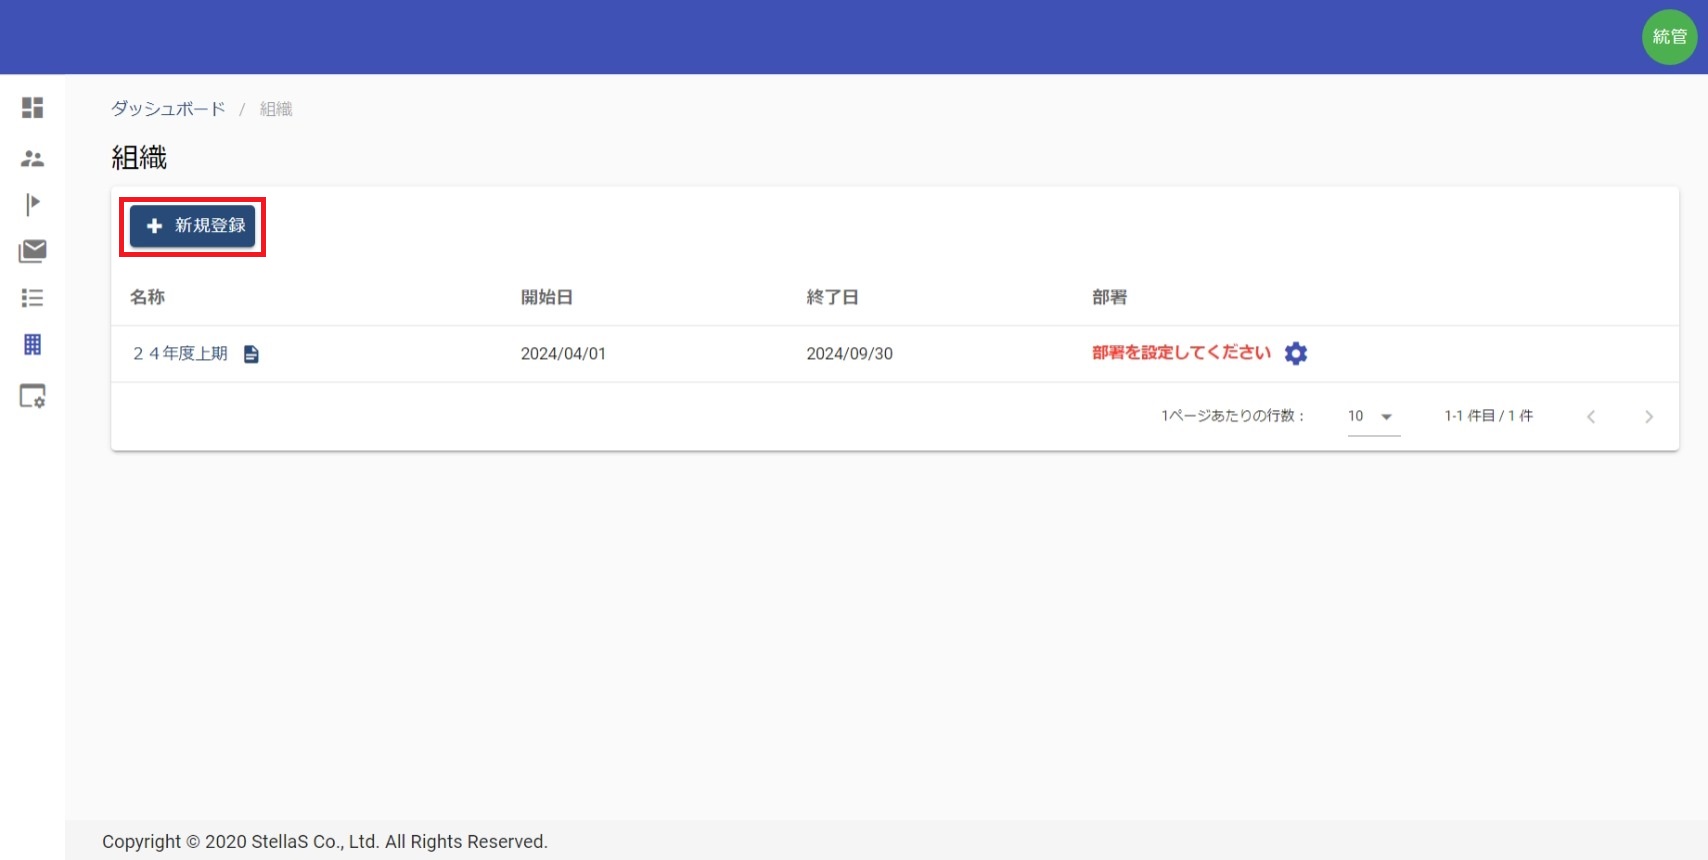Click the 新規登録 button

193,226
